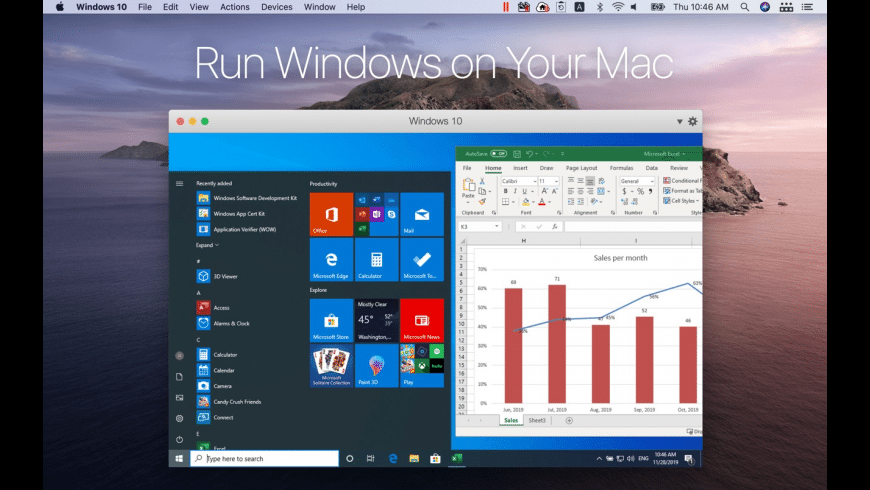Open the Mail tile
The image size is (870, 490).
(x=422, y=214)
